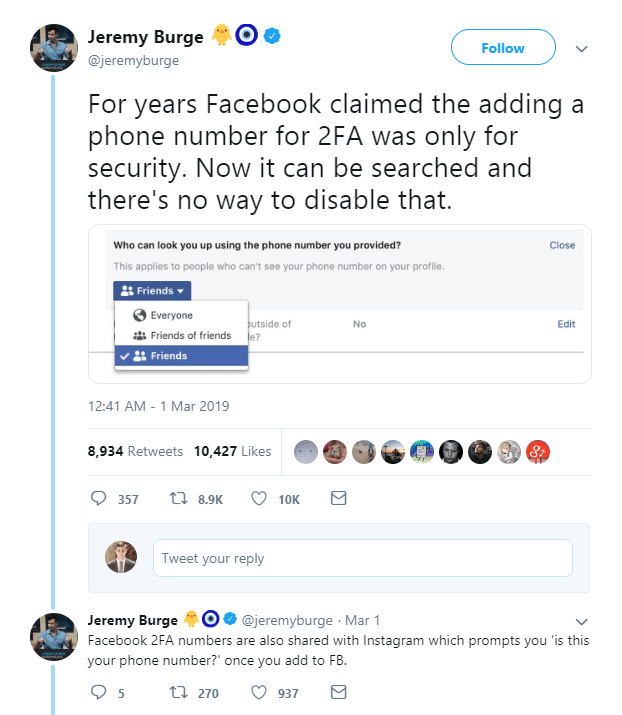Click the Tweet your reply field
The width and height of the screenshot is (622, 715).
click(x=363, y=558)
